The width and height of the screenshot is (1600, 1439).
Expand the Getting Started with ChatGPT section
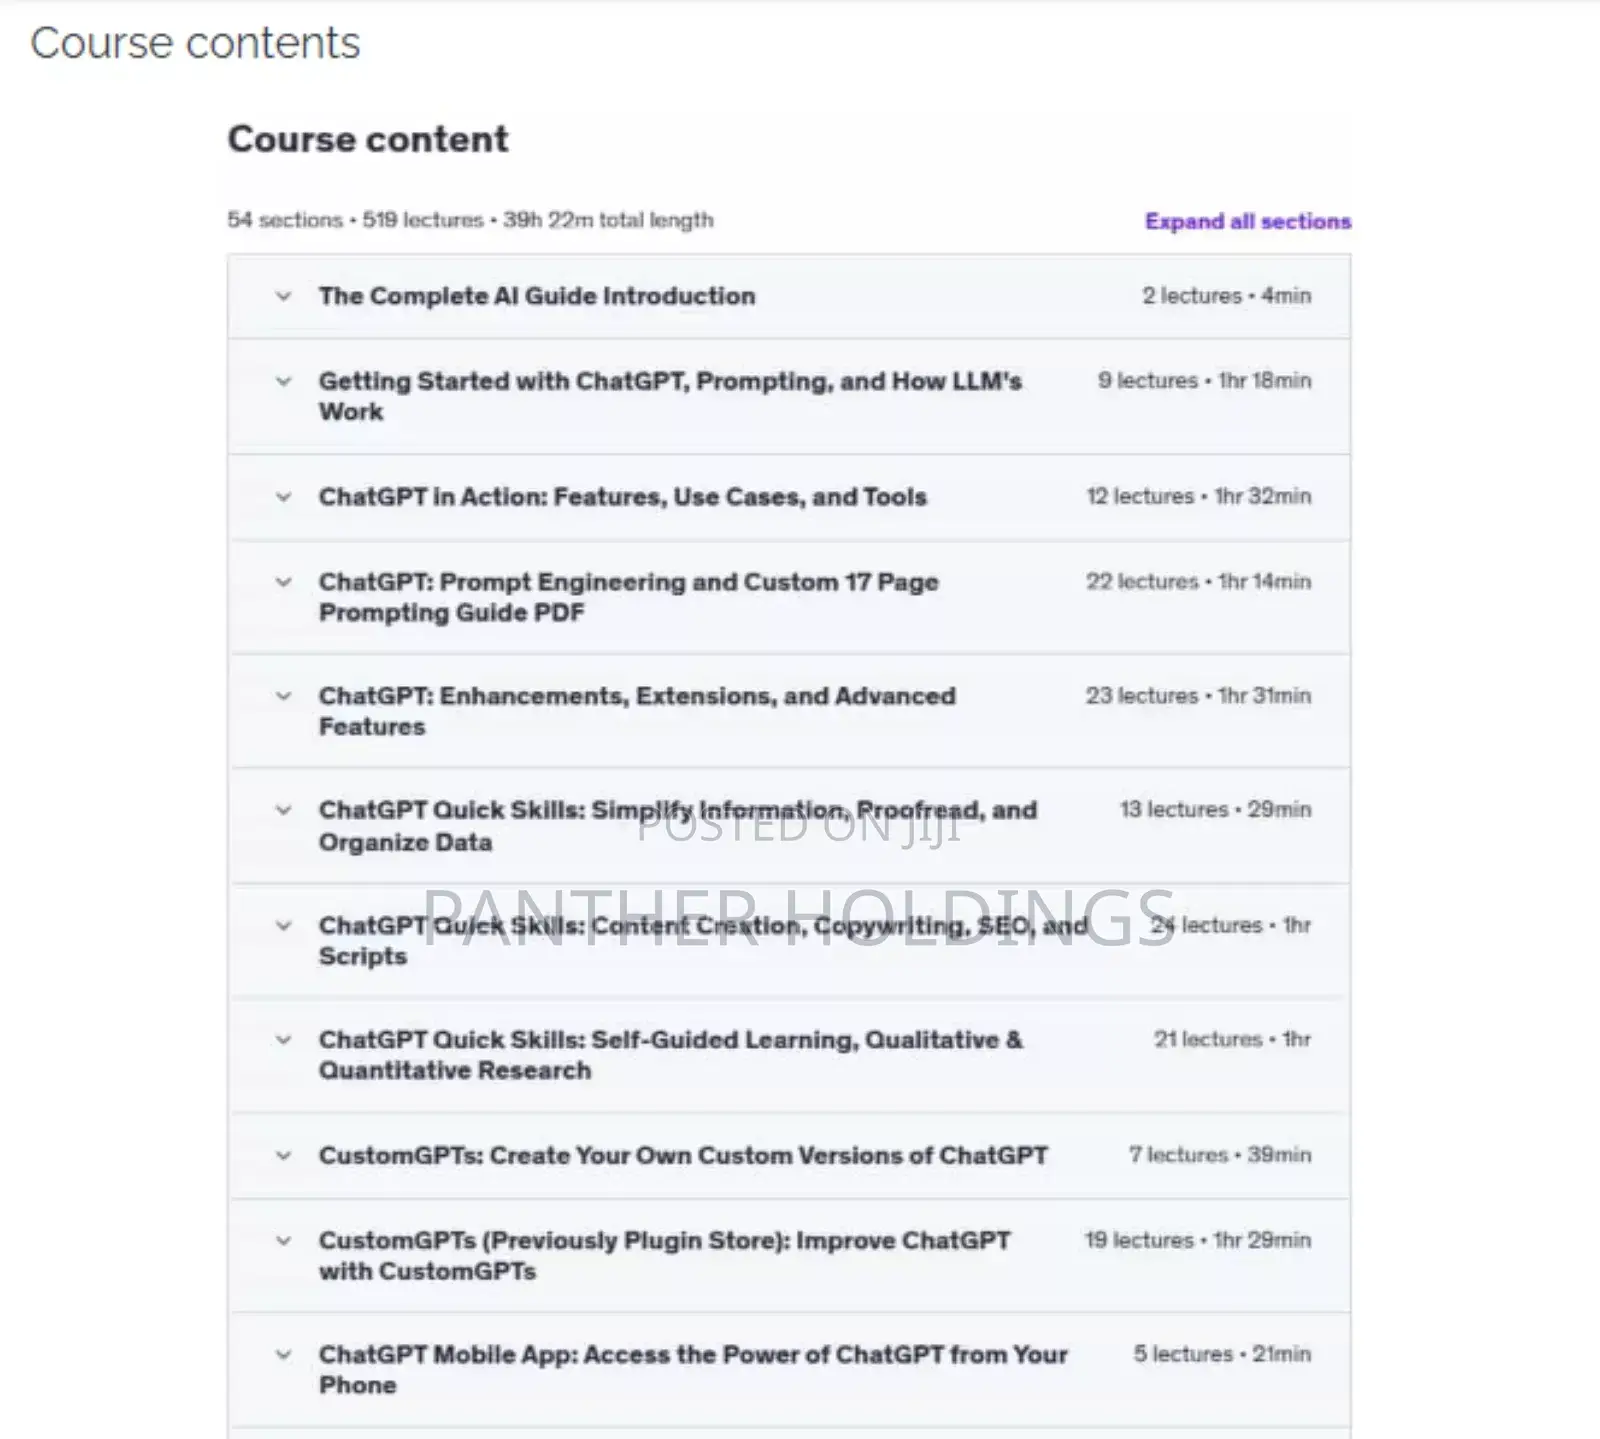pos(670,395)
